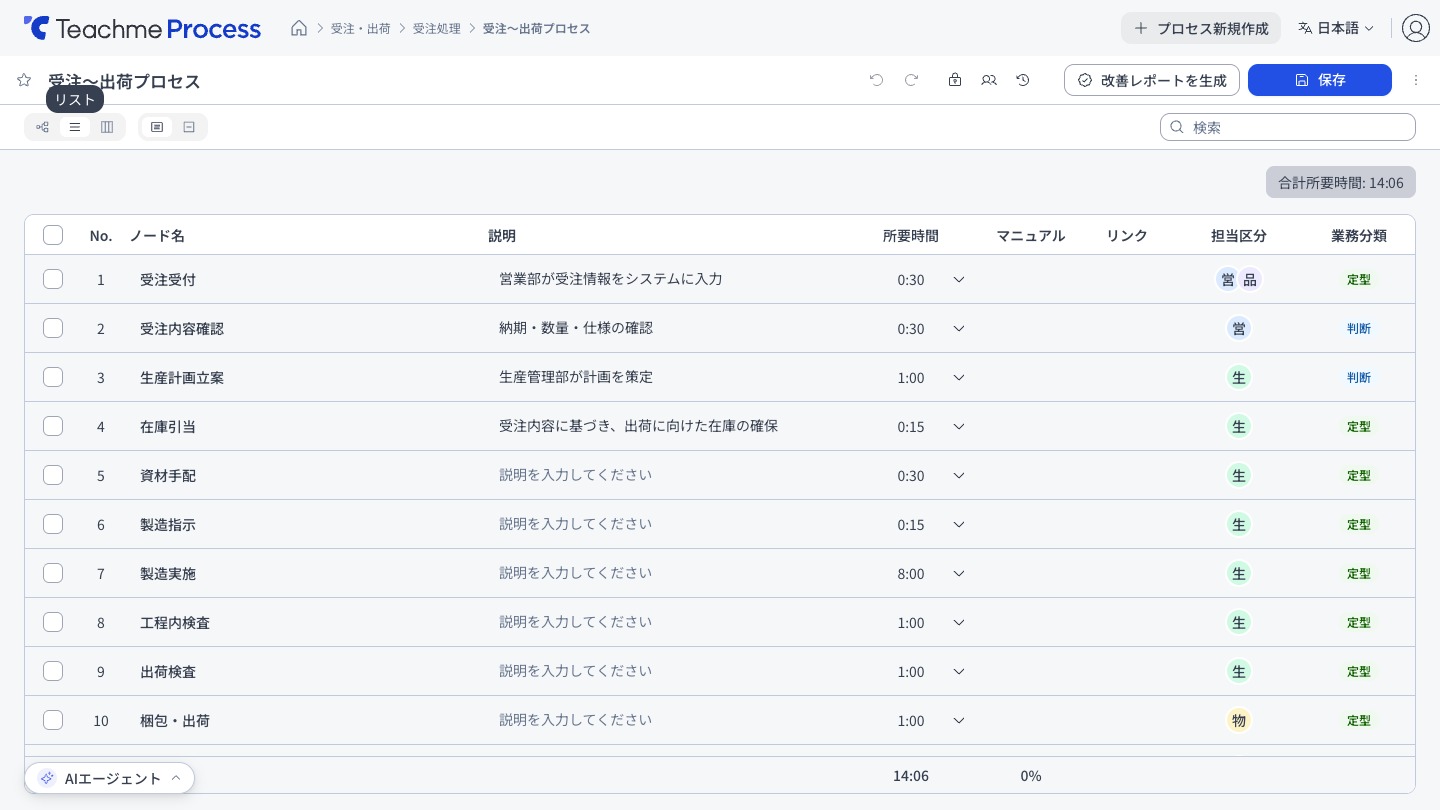Save the process with 保存 button
Image resolution: width=1440 pixels, height=810 pixels.
1320,80
